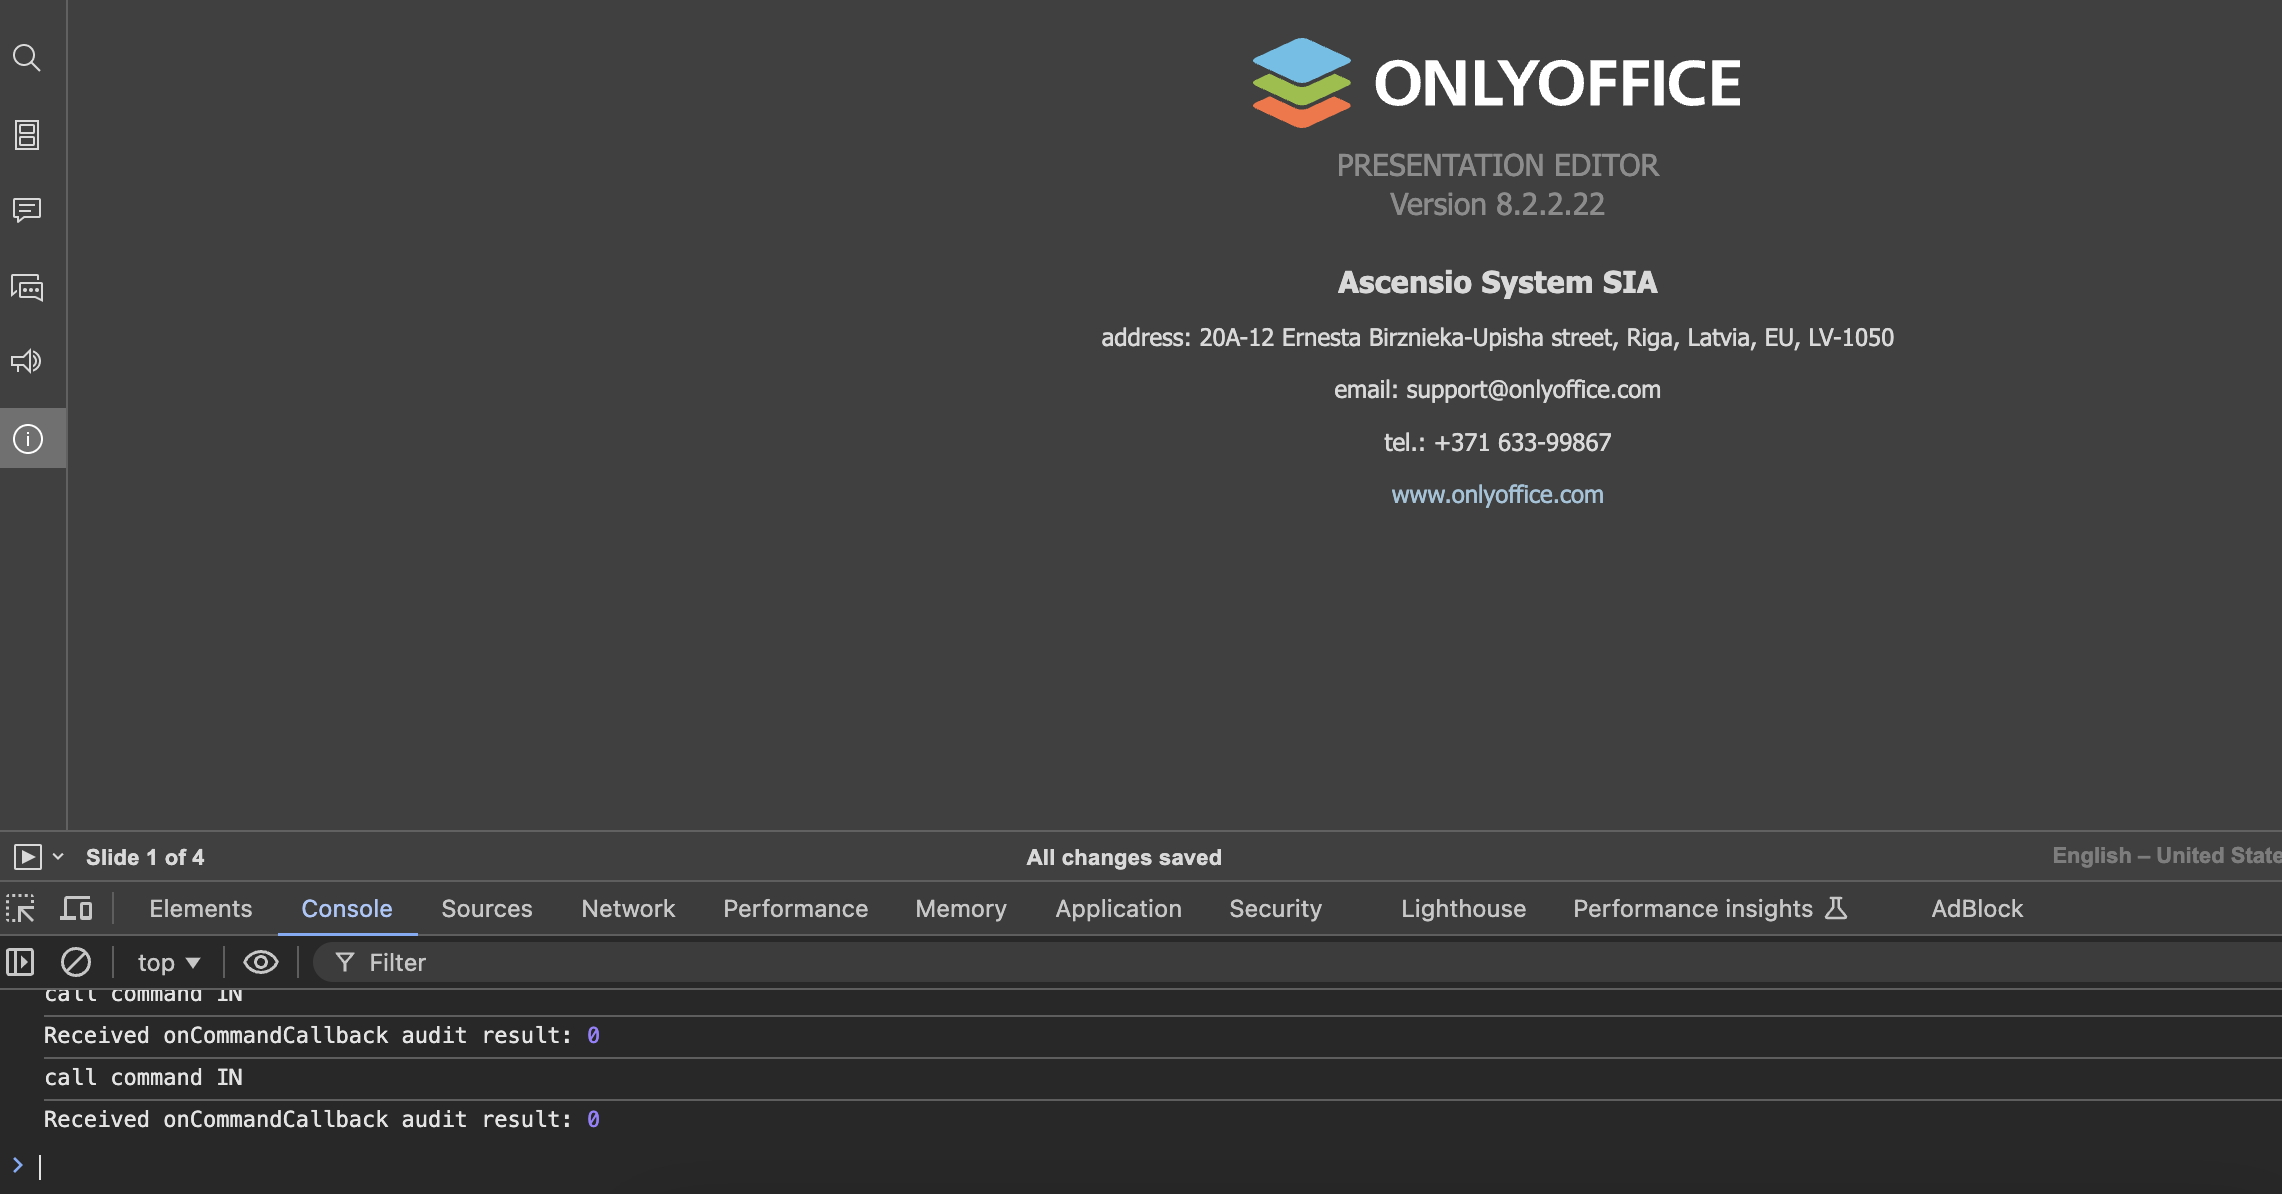Click the Ascensio System SIA heading
The image size is (2282, 1194).
coord(1497,282)
